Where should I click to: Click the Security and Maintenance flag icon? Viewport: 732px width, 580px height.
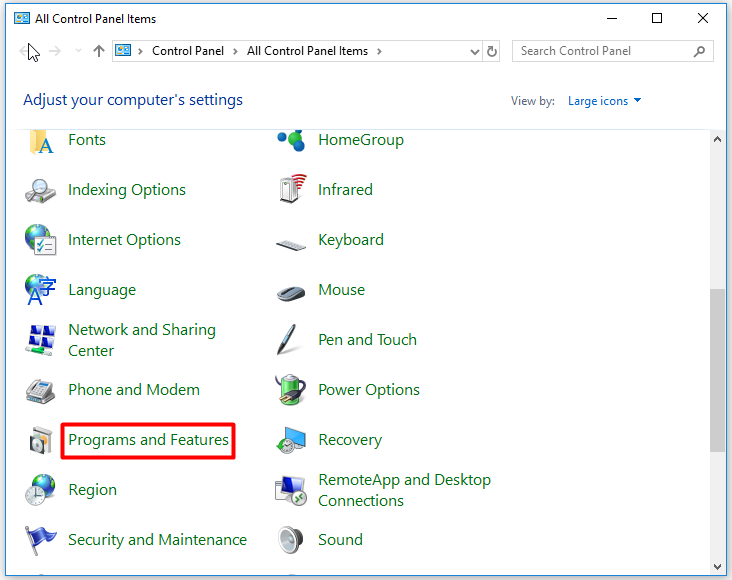41,540
